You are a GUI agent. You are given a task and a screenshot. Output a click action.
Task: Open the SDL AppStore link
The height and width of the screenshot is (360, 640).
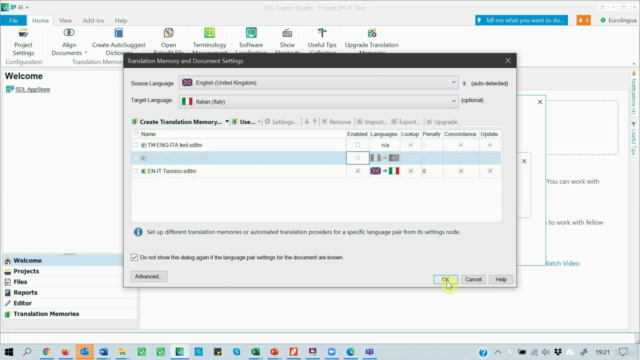[x=33, y=89]
